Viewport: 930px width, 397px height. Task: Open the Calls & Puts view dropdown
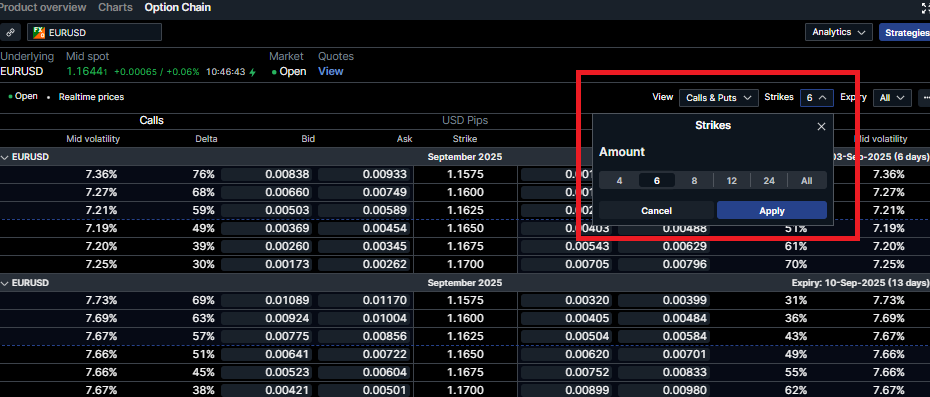(x=718, y=98)
